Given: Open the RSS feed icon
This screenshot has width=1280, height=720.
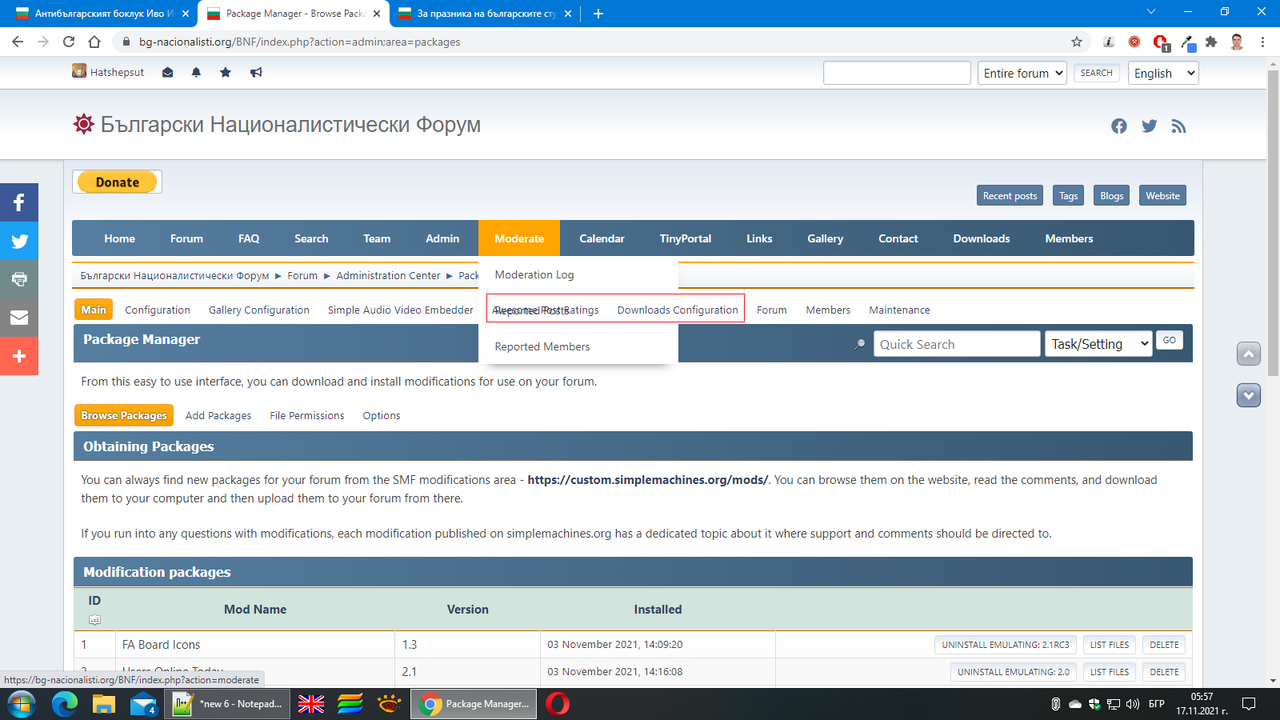Looking at the screenshot, I should (1179, 126).
